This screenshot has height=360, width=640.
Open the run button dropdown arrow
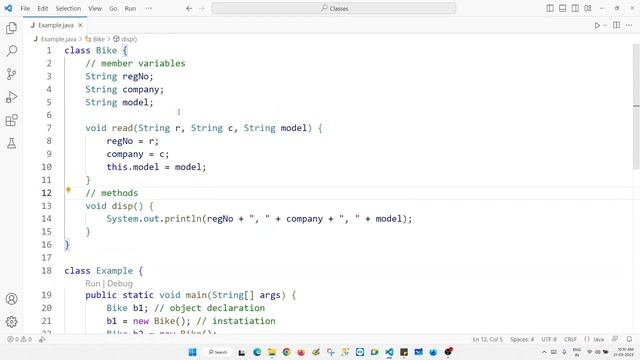[x=605, y=25]
